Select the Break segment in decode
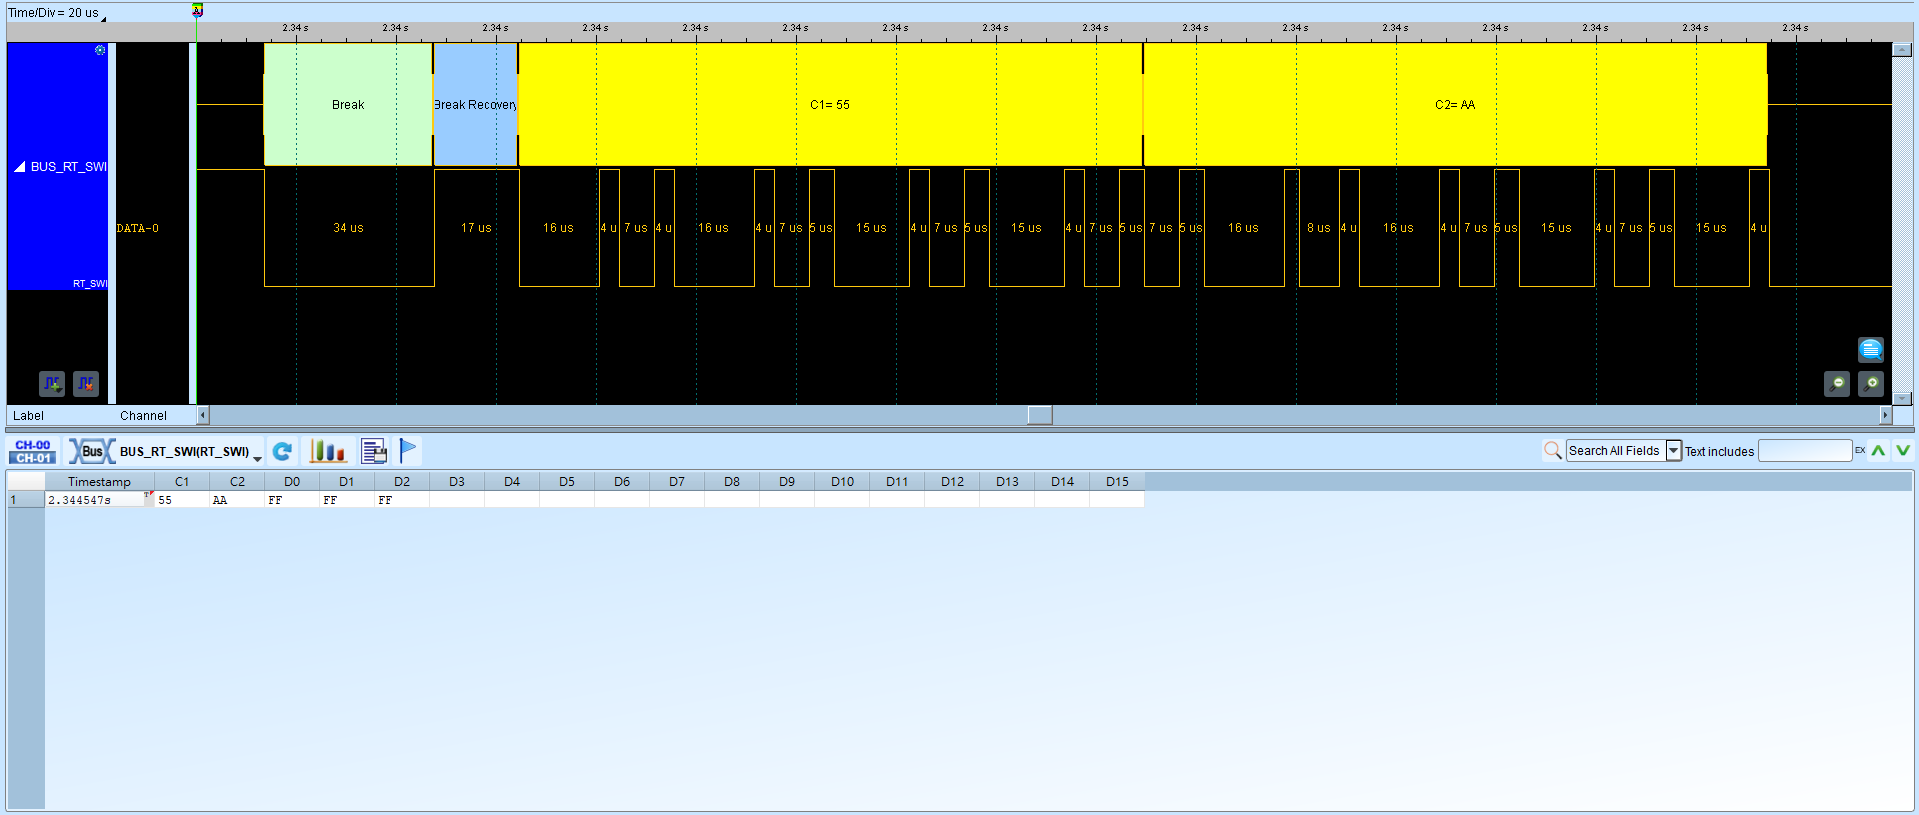Image resolution: width=1919 pixels, height=815 pixels. 348,105
